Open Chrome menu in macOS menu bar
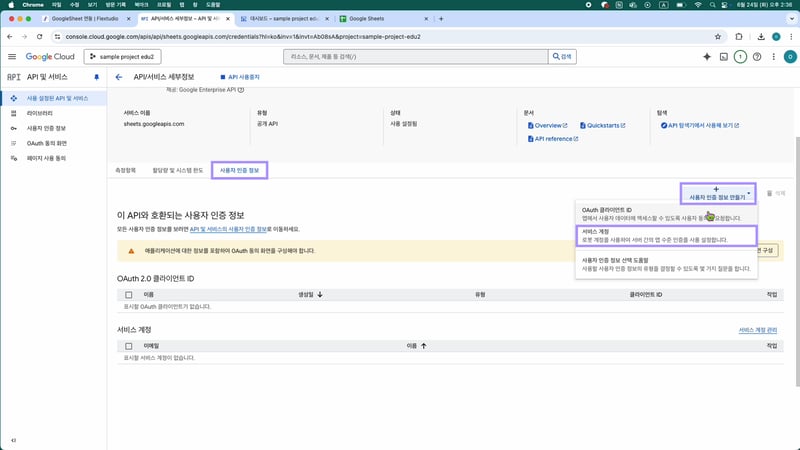Viewport: 800px width, 450px height. click(x=33, y=5)
